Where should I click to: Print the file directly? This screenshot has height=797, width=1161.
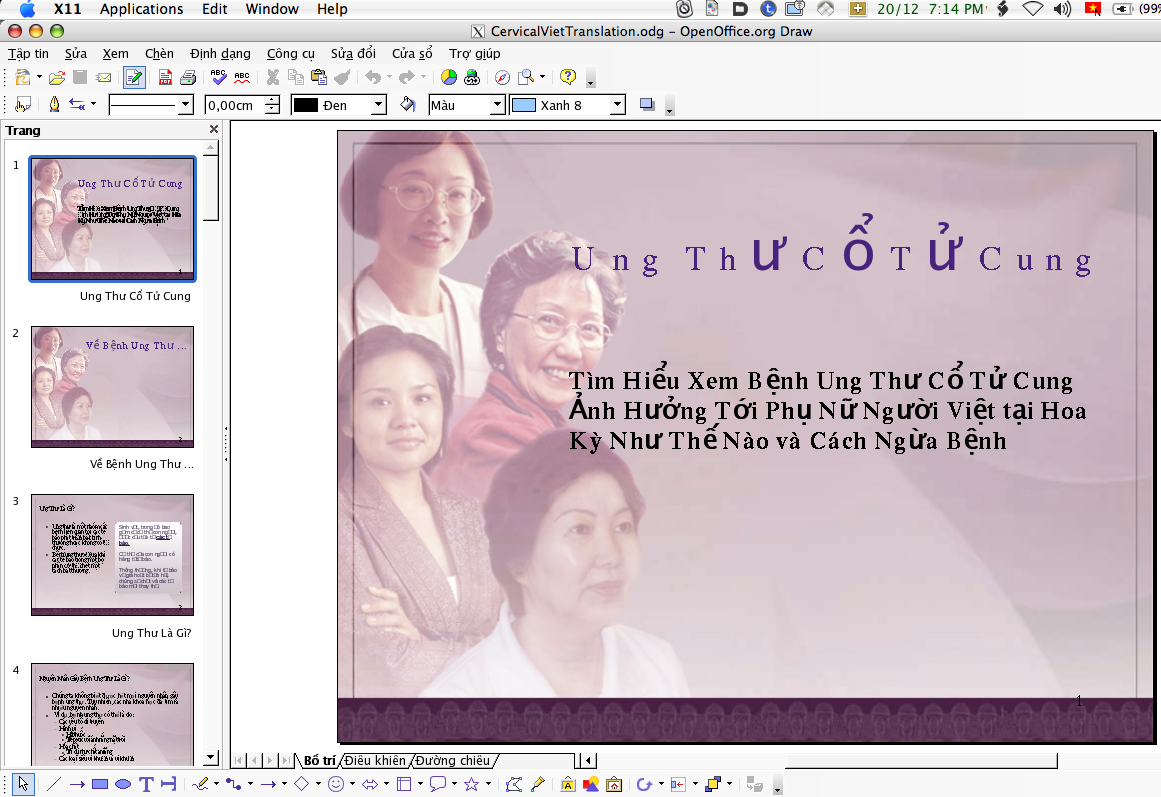click(188, 77)
